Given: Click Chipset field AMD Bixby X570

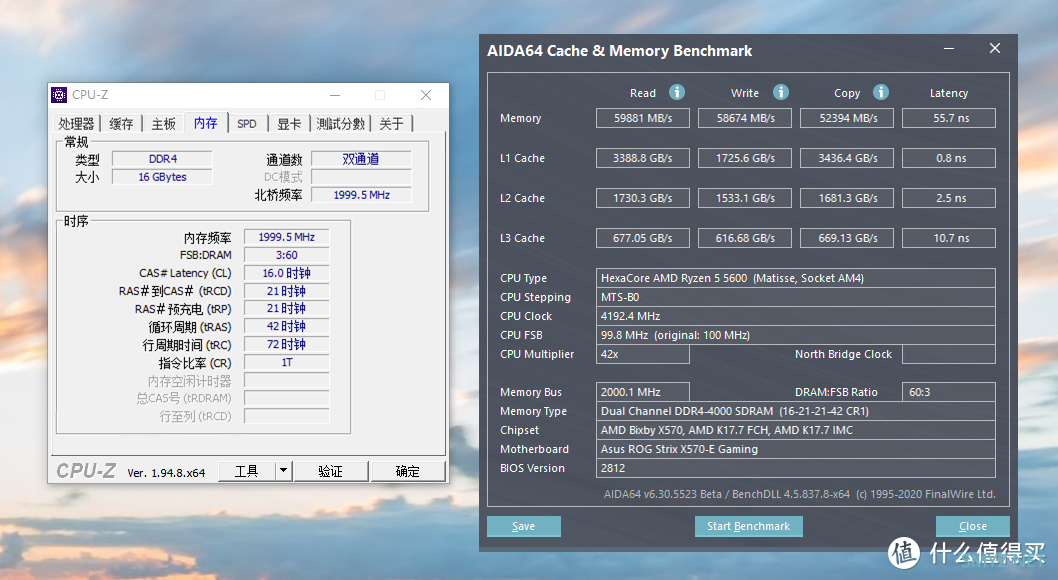Looking at the screenshot, I should pos(796,430).
